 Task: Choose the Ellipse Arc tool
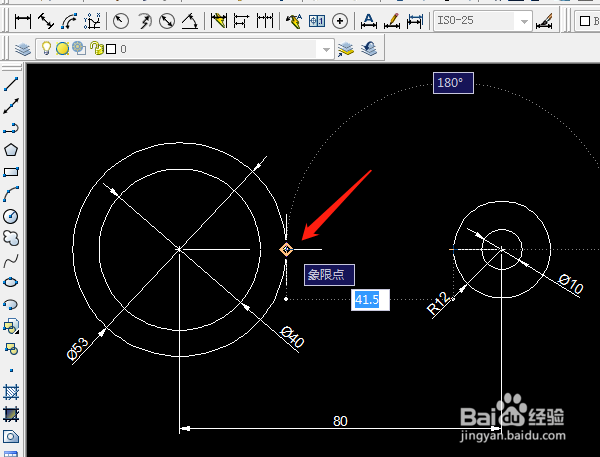11,304
